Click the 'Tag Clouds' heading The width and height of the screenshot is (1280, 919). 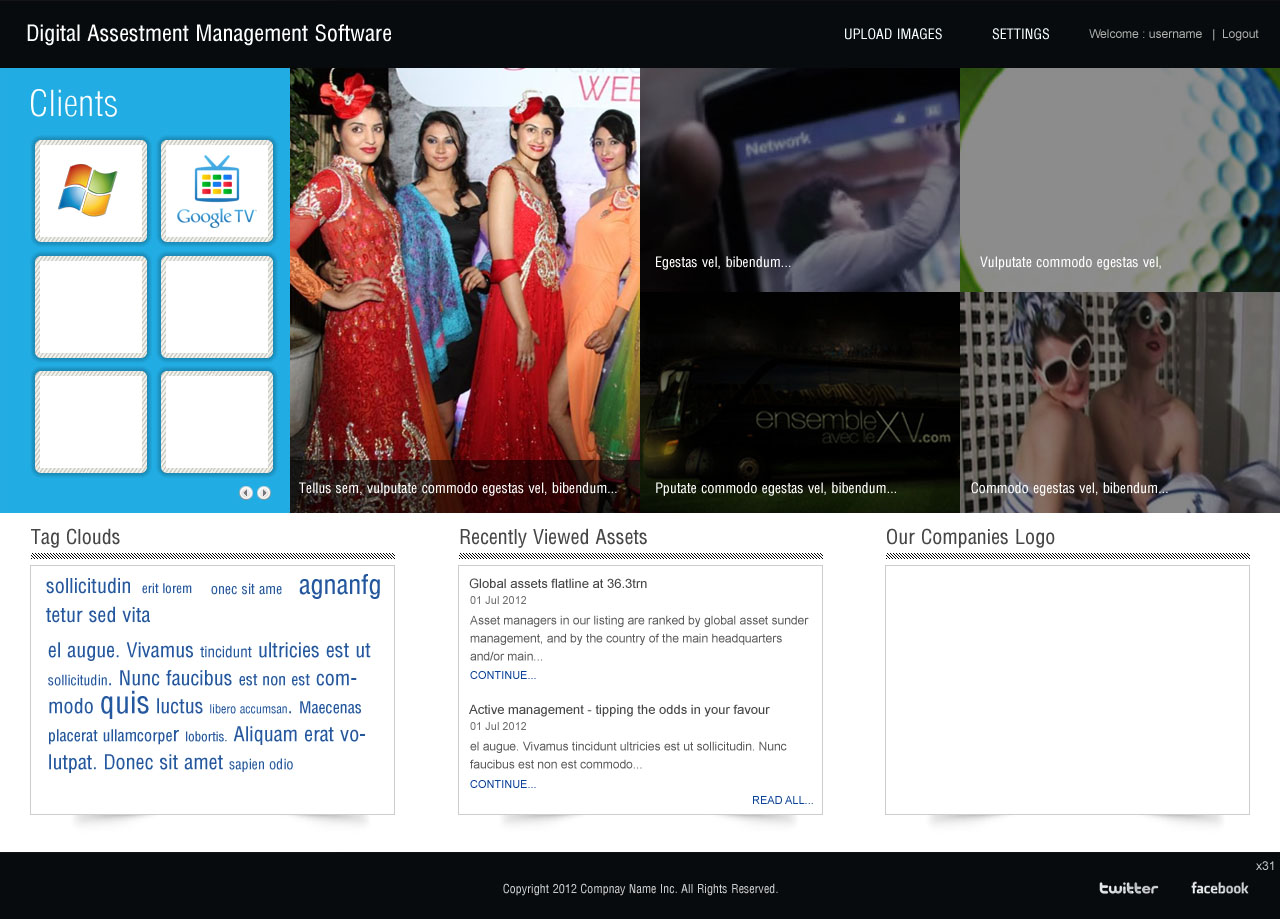[75, 537]
